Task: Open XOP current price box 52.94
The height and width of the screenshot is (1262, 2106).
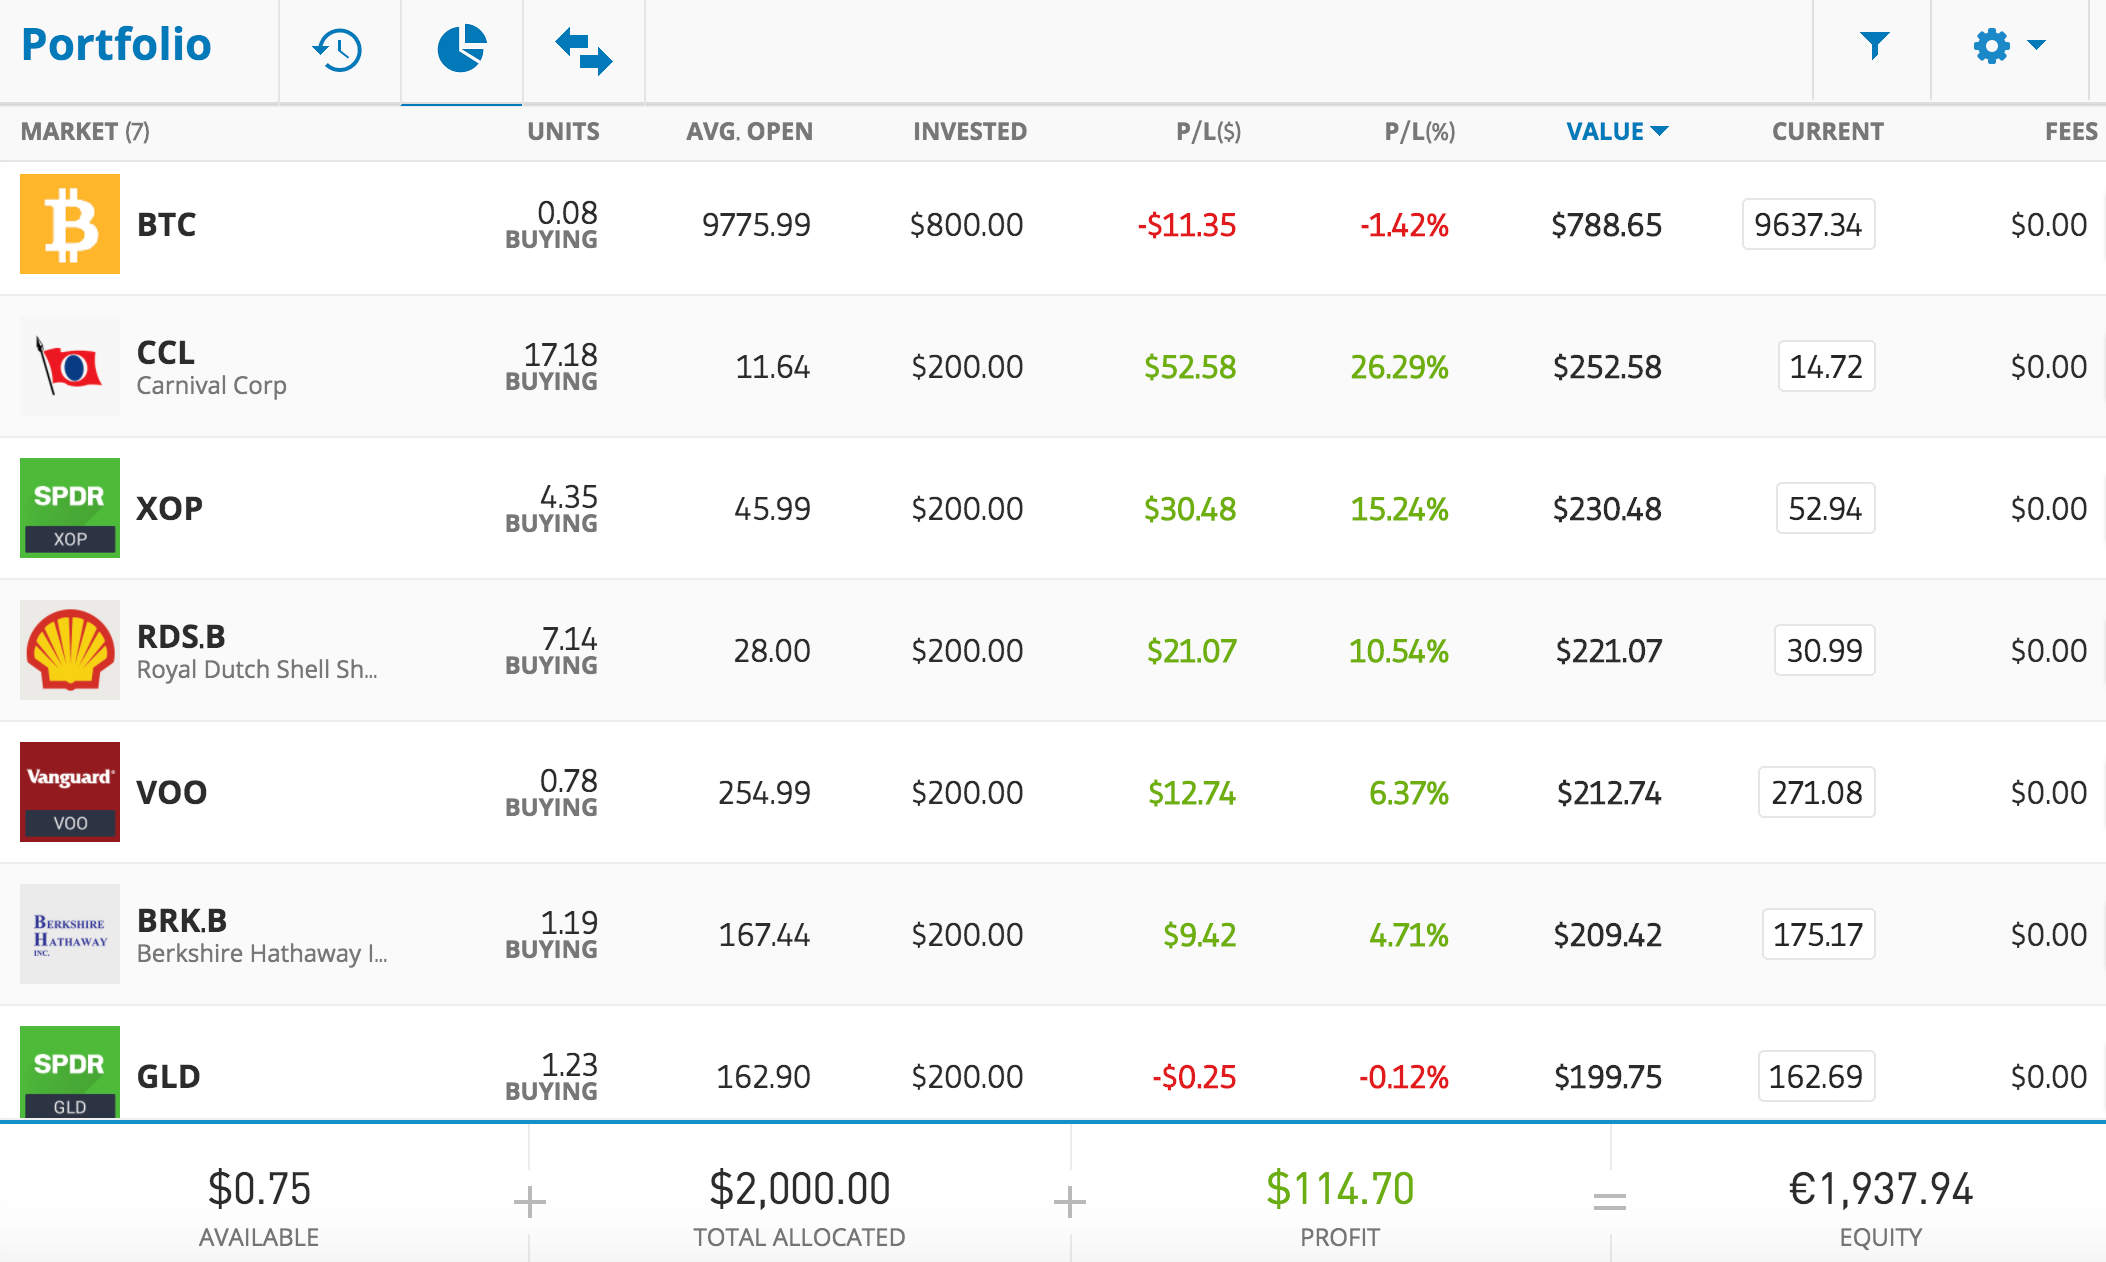Action: [x=1825, y=508]
